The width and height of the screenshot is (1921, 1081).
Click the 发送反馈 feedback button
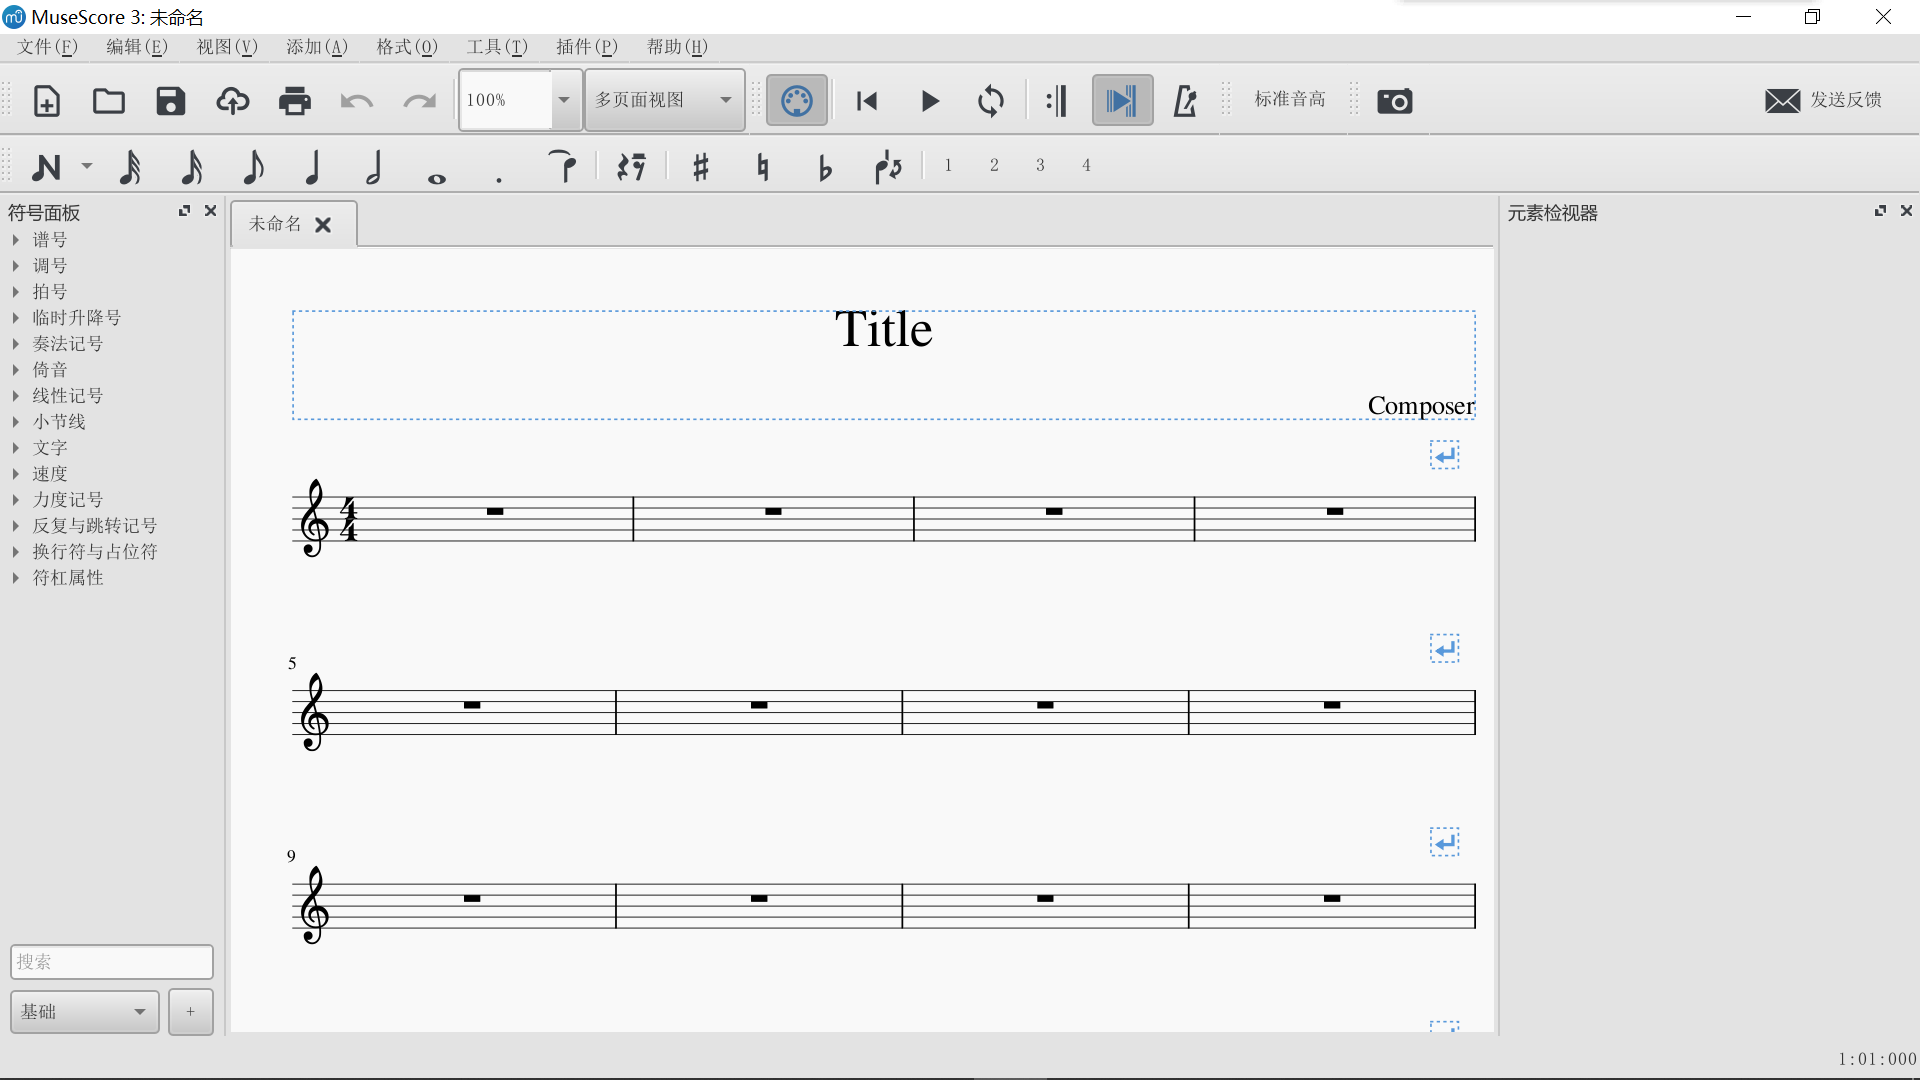pyautogui.click(x=1824, y=100)
